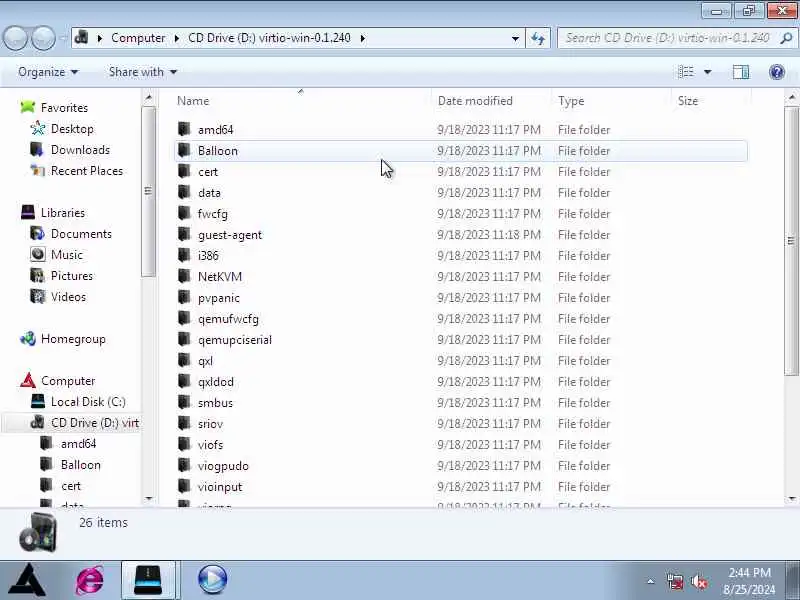This screenshot has height=600, width=800.
Task: Select the cert folder icon in file list
Action: pos(184,171)
